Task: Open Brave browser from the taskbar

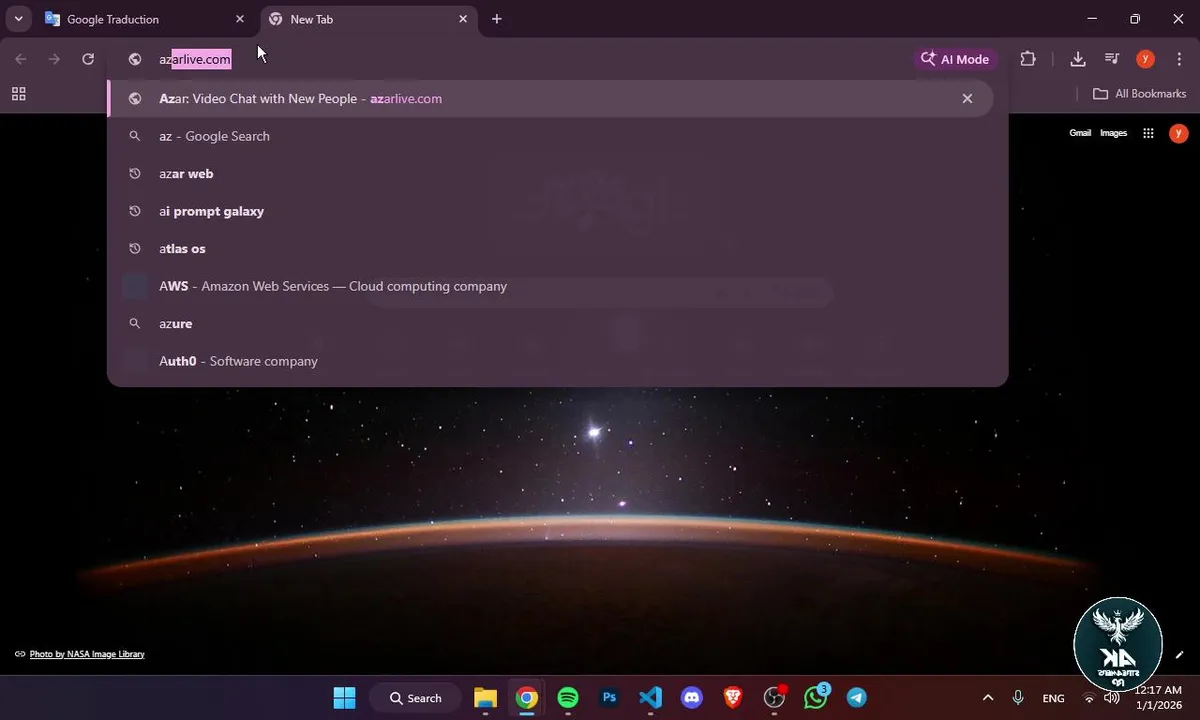Action: [733, 698]
